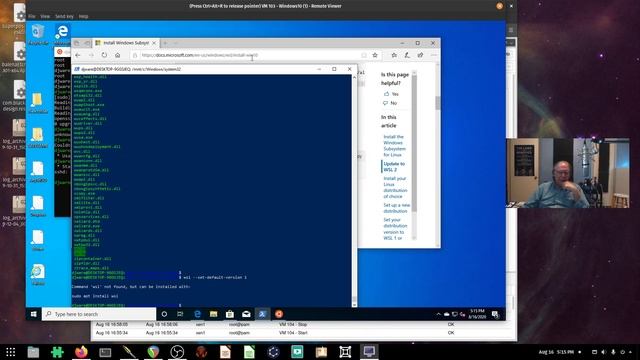Viewport: 640px width, 360px height.
Task: Launch Chrome from the host dock
Action: (153, 351)
